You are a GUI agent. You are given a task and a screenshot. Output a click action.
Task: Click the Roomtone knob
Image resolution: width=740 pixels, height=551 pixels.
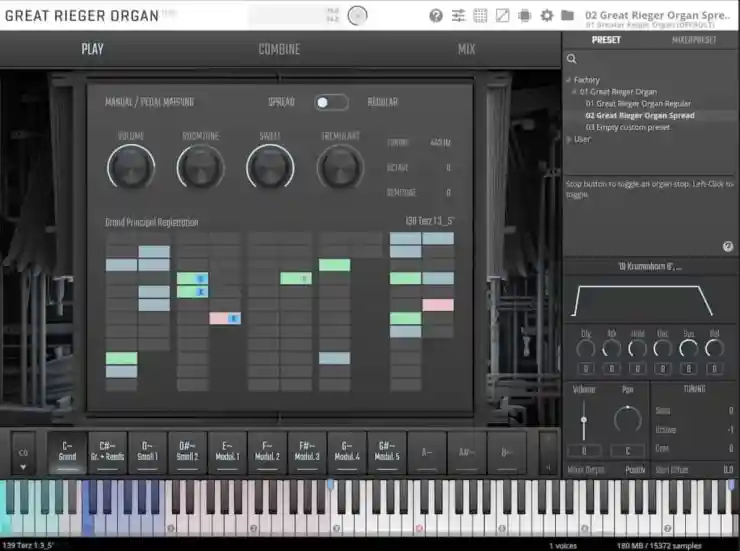(x=201, y=167)
